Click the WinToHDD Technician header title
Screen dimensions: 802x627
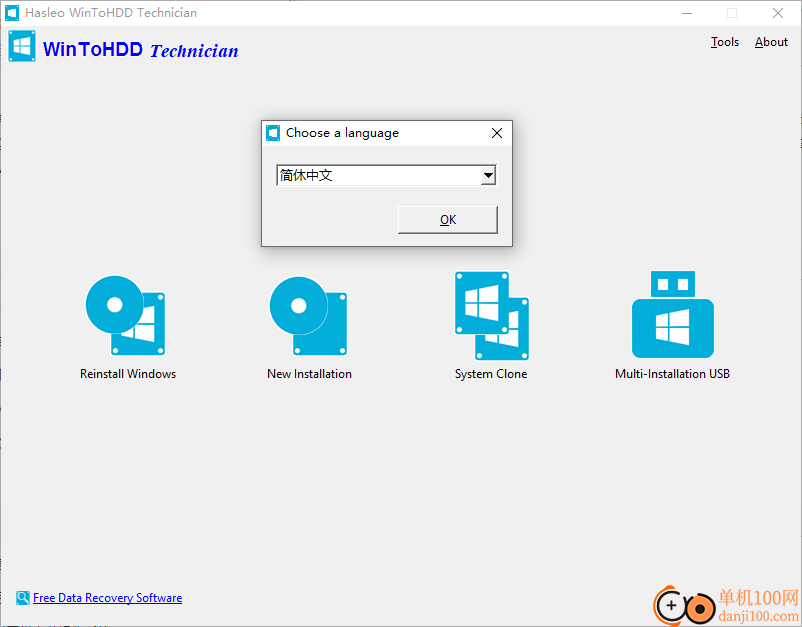click(141, 50)
